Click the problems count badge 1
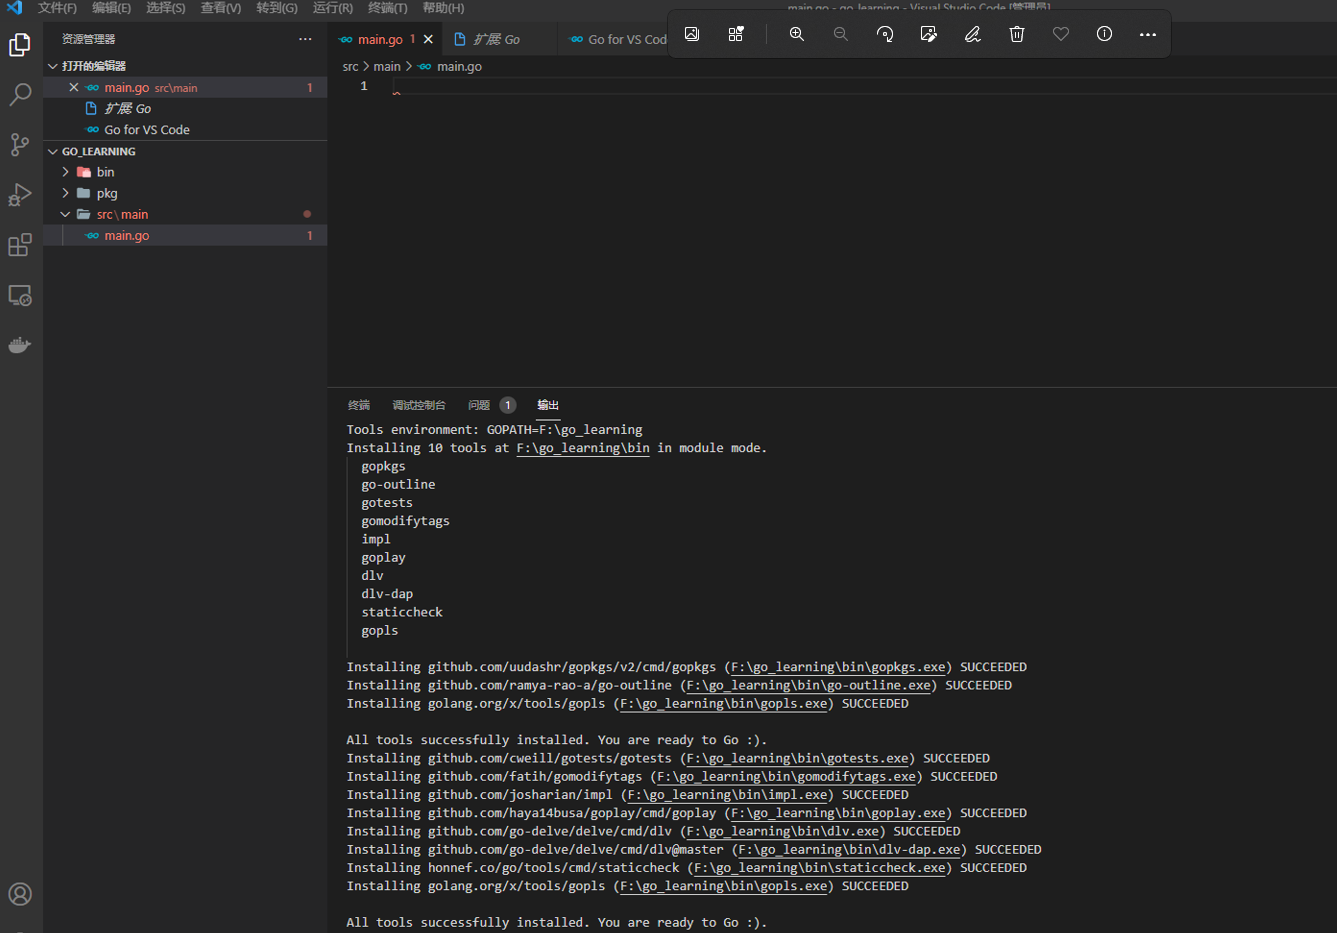This screenshot has width=1337, height=933. [508, 405]
